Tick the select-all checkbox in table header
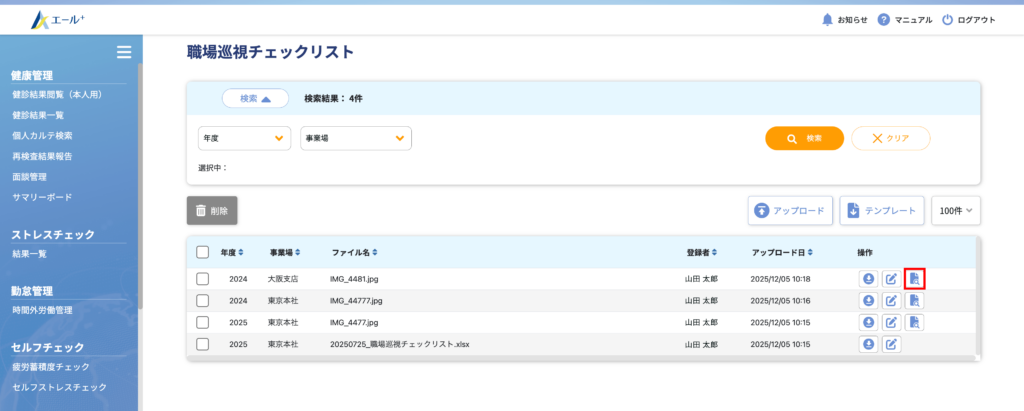The height and width of the screenshot is (411, 1024). 203,252
